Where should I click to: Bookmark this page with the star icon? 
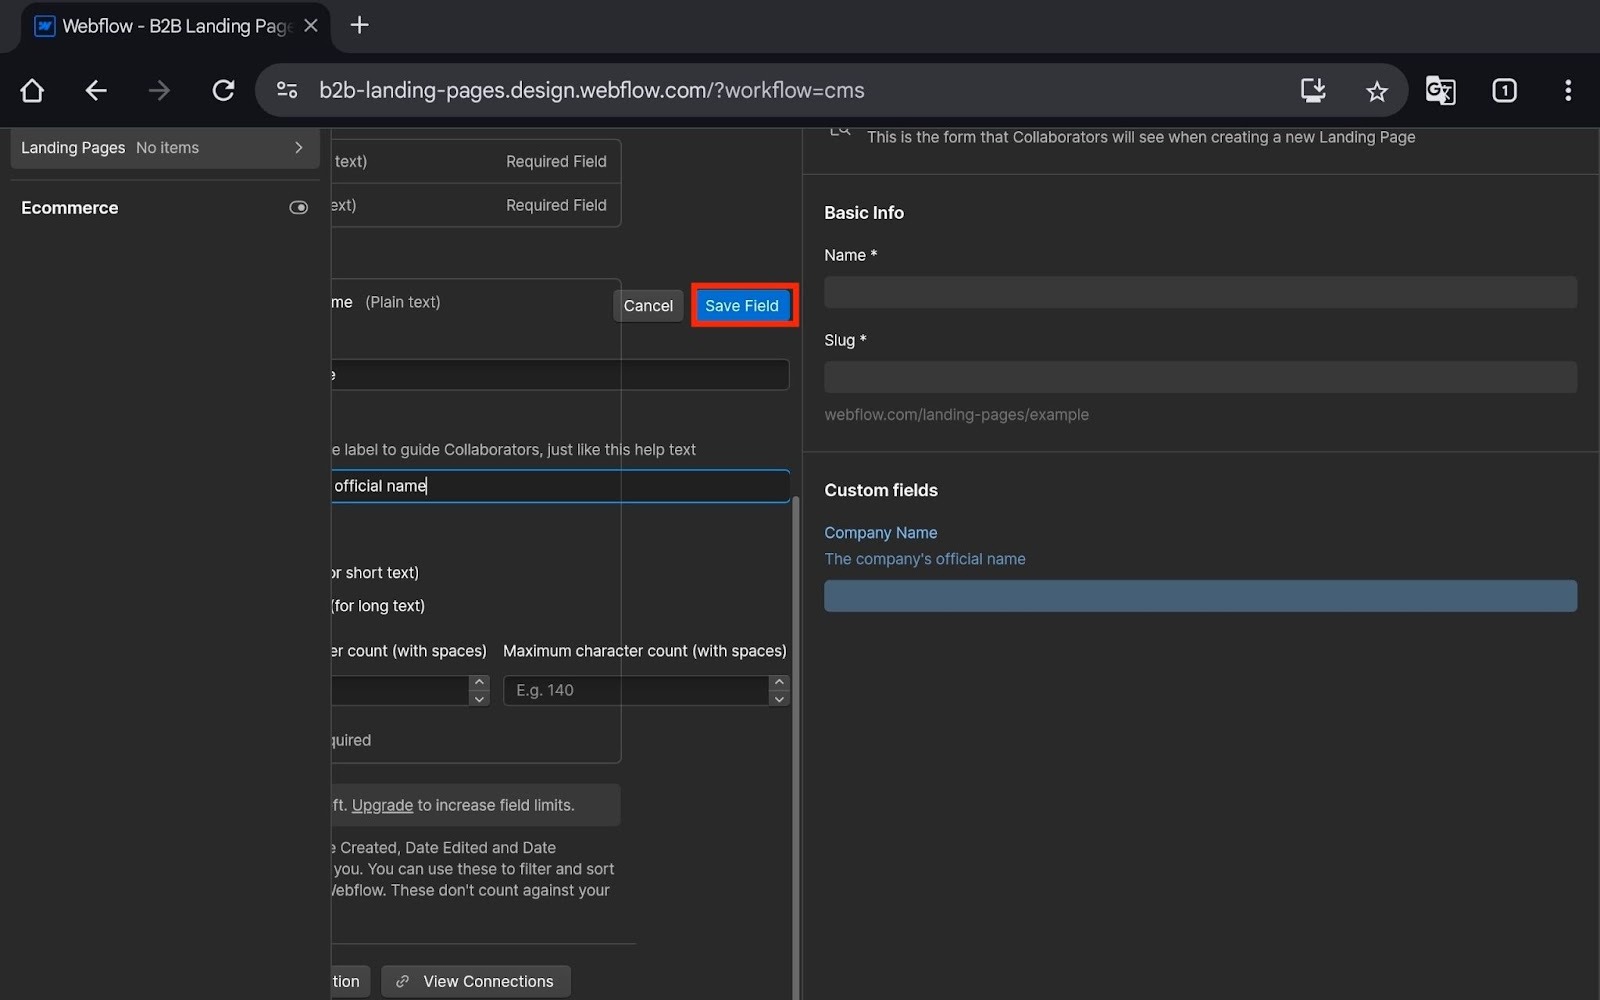(1376, 91)
